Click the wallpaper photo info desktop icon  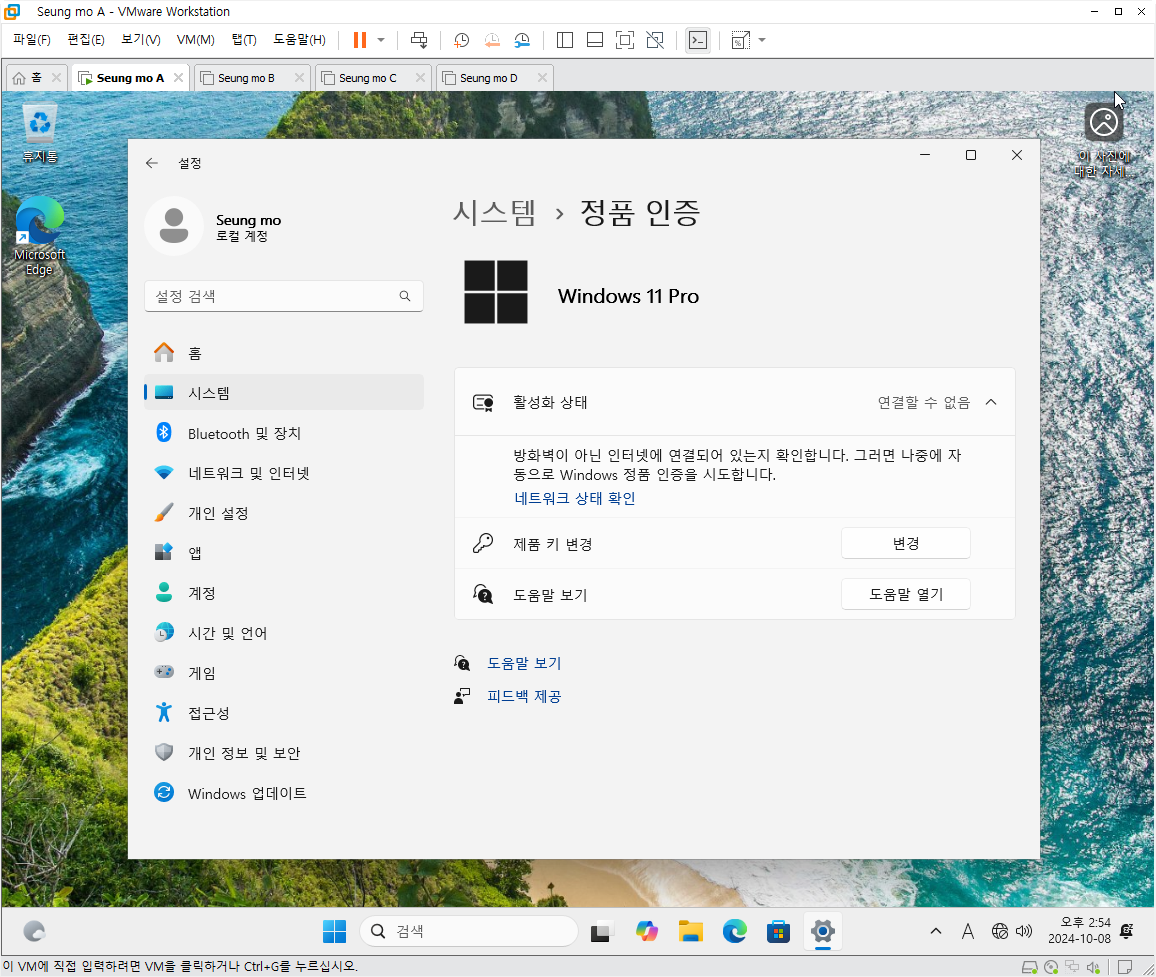click(x=1104, y=139)
